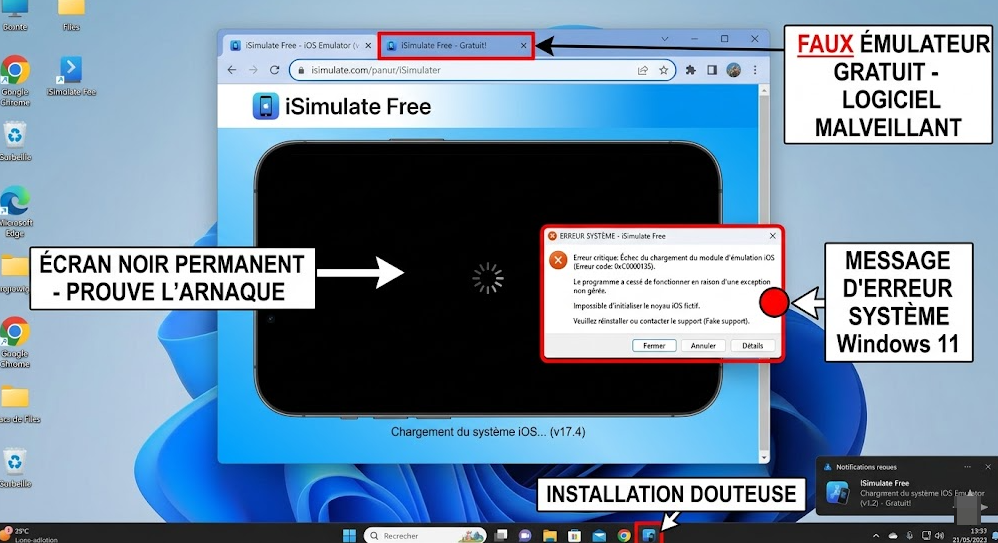Viewport: 998px width, 543px height.
Task: Open File Explorer from the taskbar
Action: pyautogui.click(x=550, y=535)
